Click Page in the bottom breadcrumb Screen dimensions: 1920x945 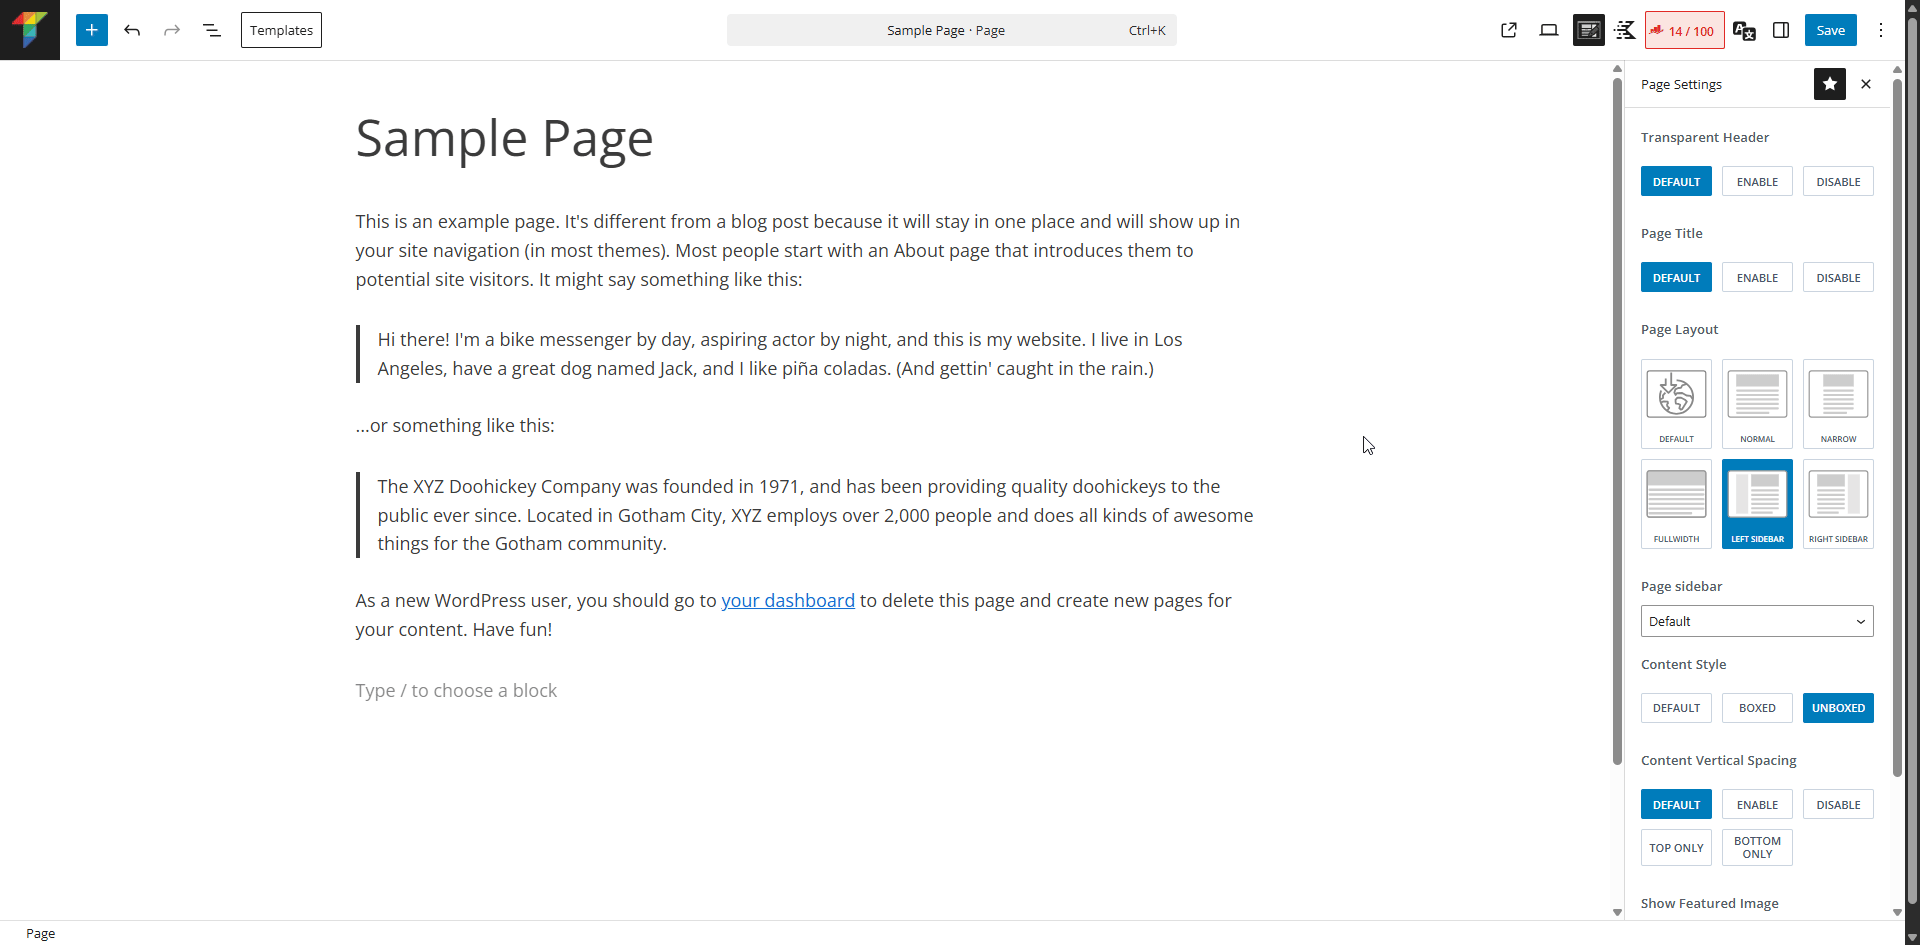point(41,933)
